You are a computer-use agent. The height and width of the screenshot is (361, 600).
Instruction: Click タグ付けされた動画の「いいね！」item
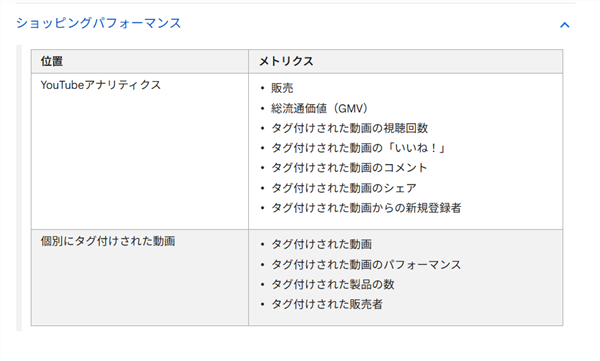(x=359, y=148)
